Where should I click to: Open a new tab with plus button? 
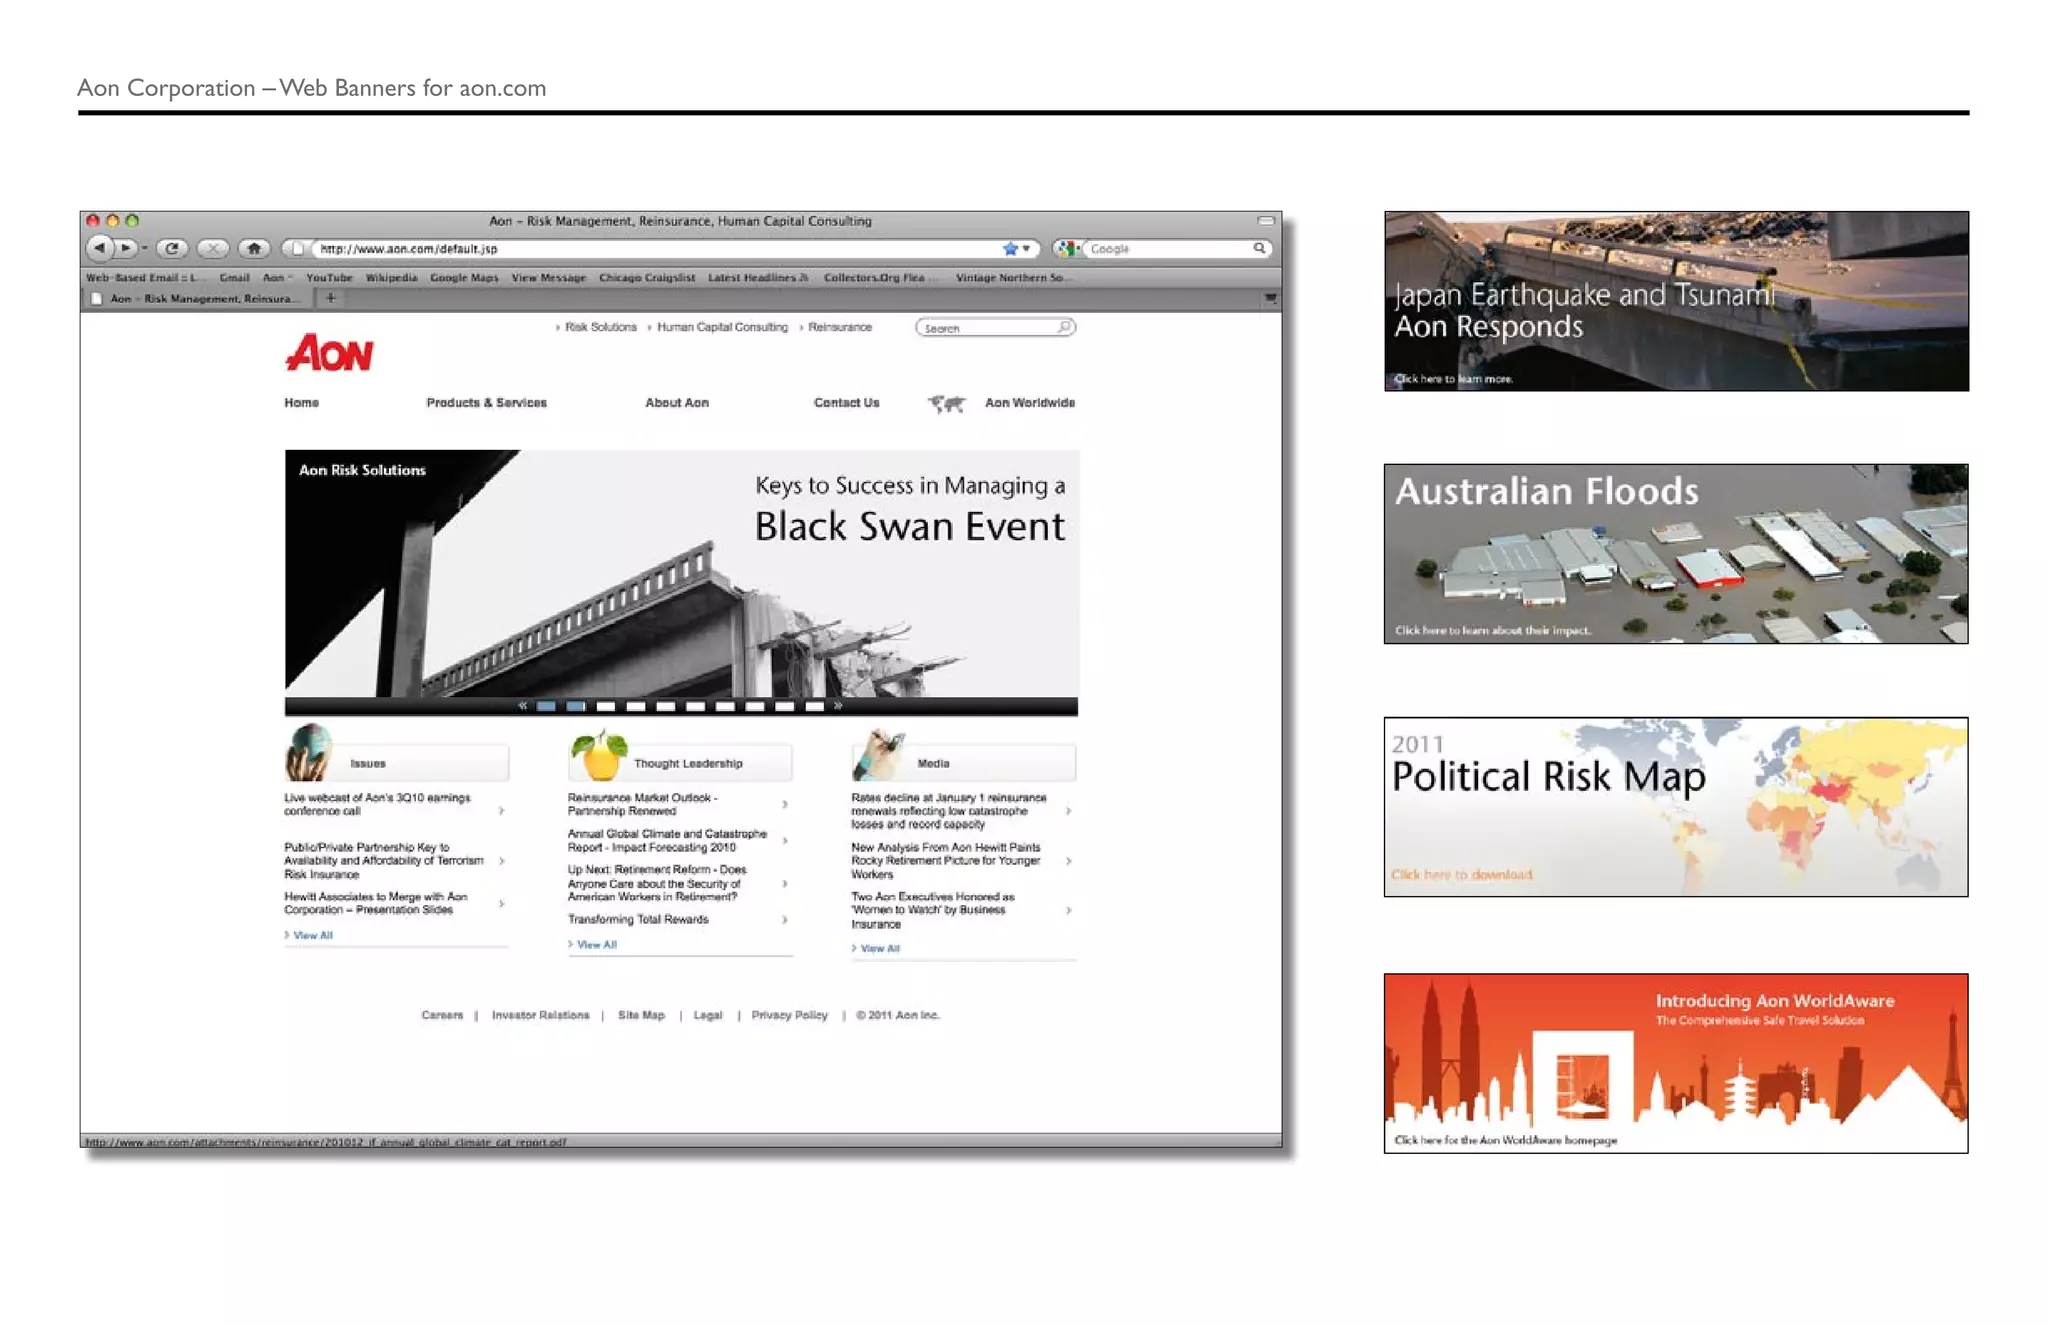[330, 298]
